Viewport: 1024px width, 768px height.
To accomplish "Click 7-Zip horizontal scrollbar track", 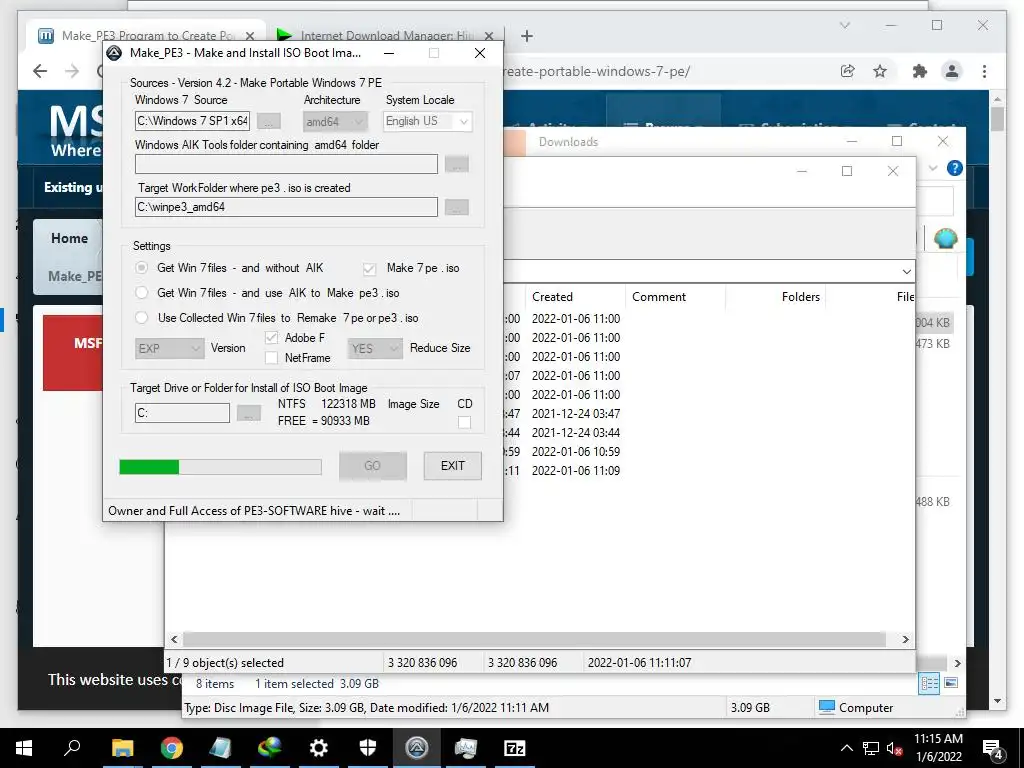I will click(x=534, y=639).
